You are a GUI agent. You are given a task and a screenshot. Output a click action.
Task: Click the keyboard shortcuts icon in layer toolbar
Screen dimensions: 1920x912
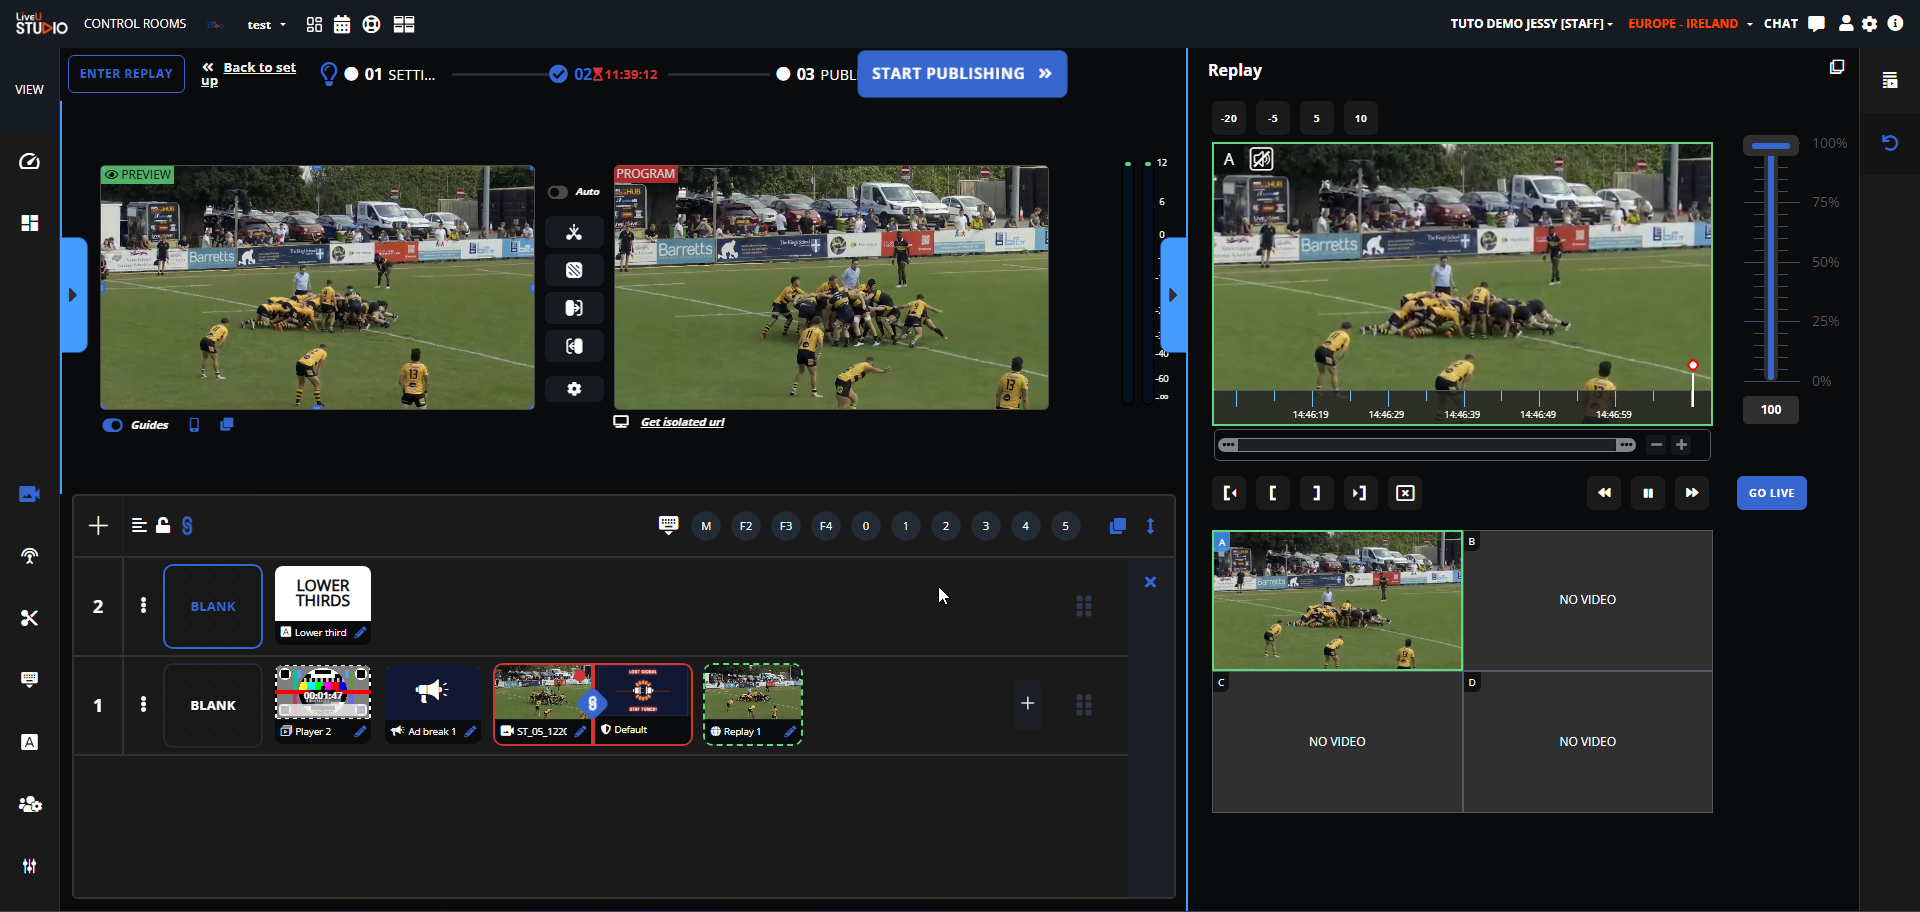(x=668, y=525)
